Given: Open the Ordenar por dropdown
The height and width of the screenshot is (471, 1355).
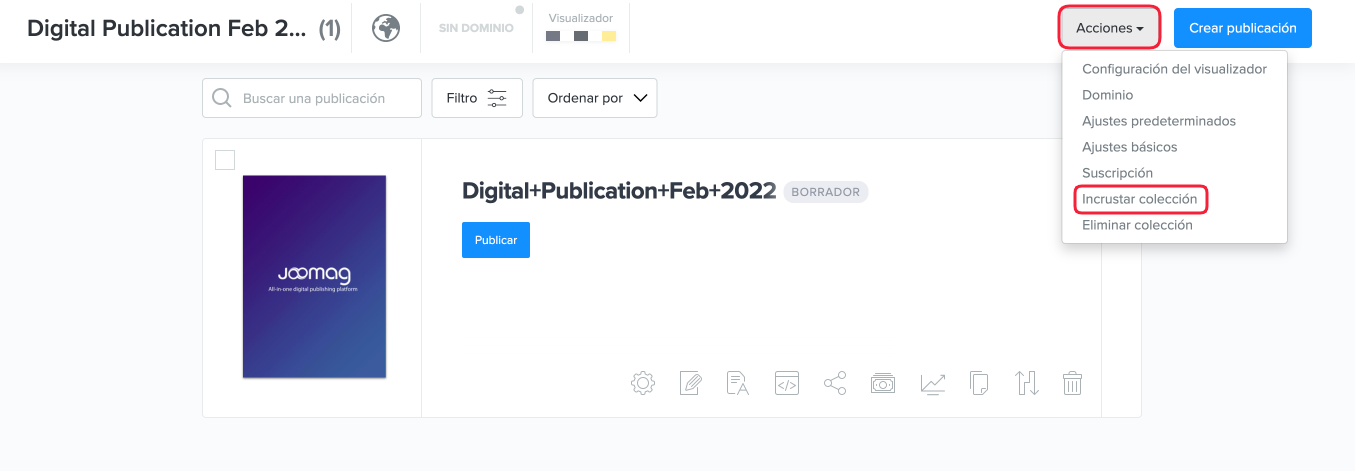Looking at the screenshot, I should click(x=595, y=98).
